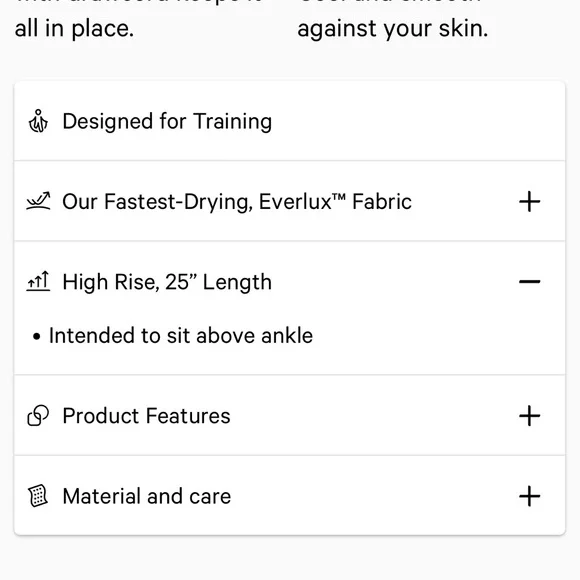Image resolution: width=580 pixels, height=580 pixels.
Task: Open the Product Features heading text
Action: point(146,416)
